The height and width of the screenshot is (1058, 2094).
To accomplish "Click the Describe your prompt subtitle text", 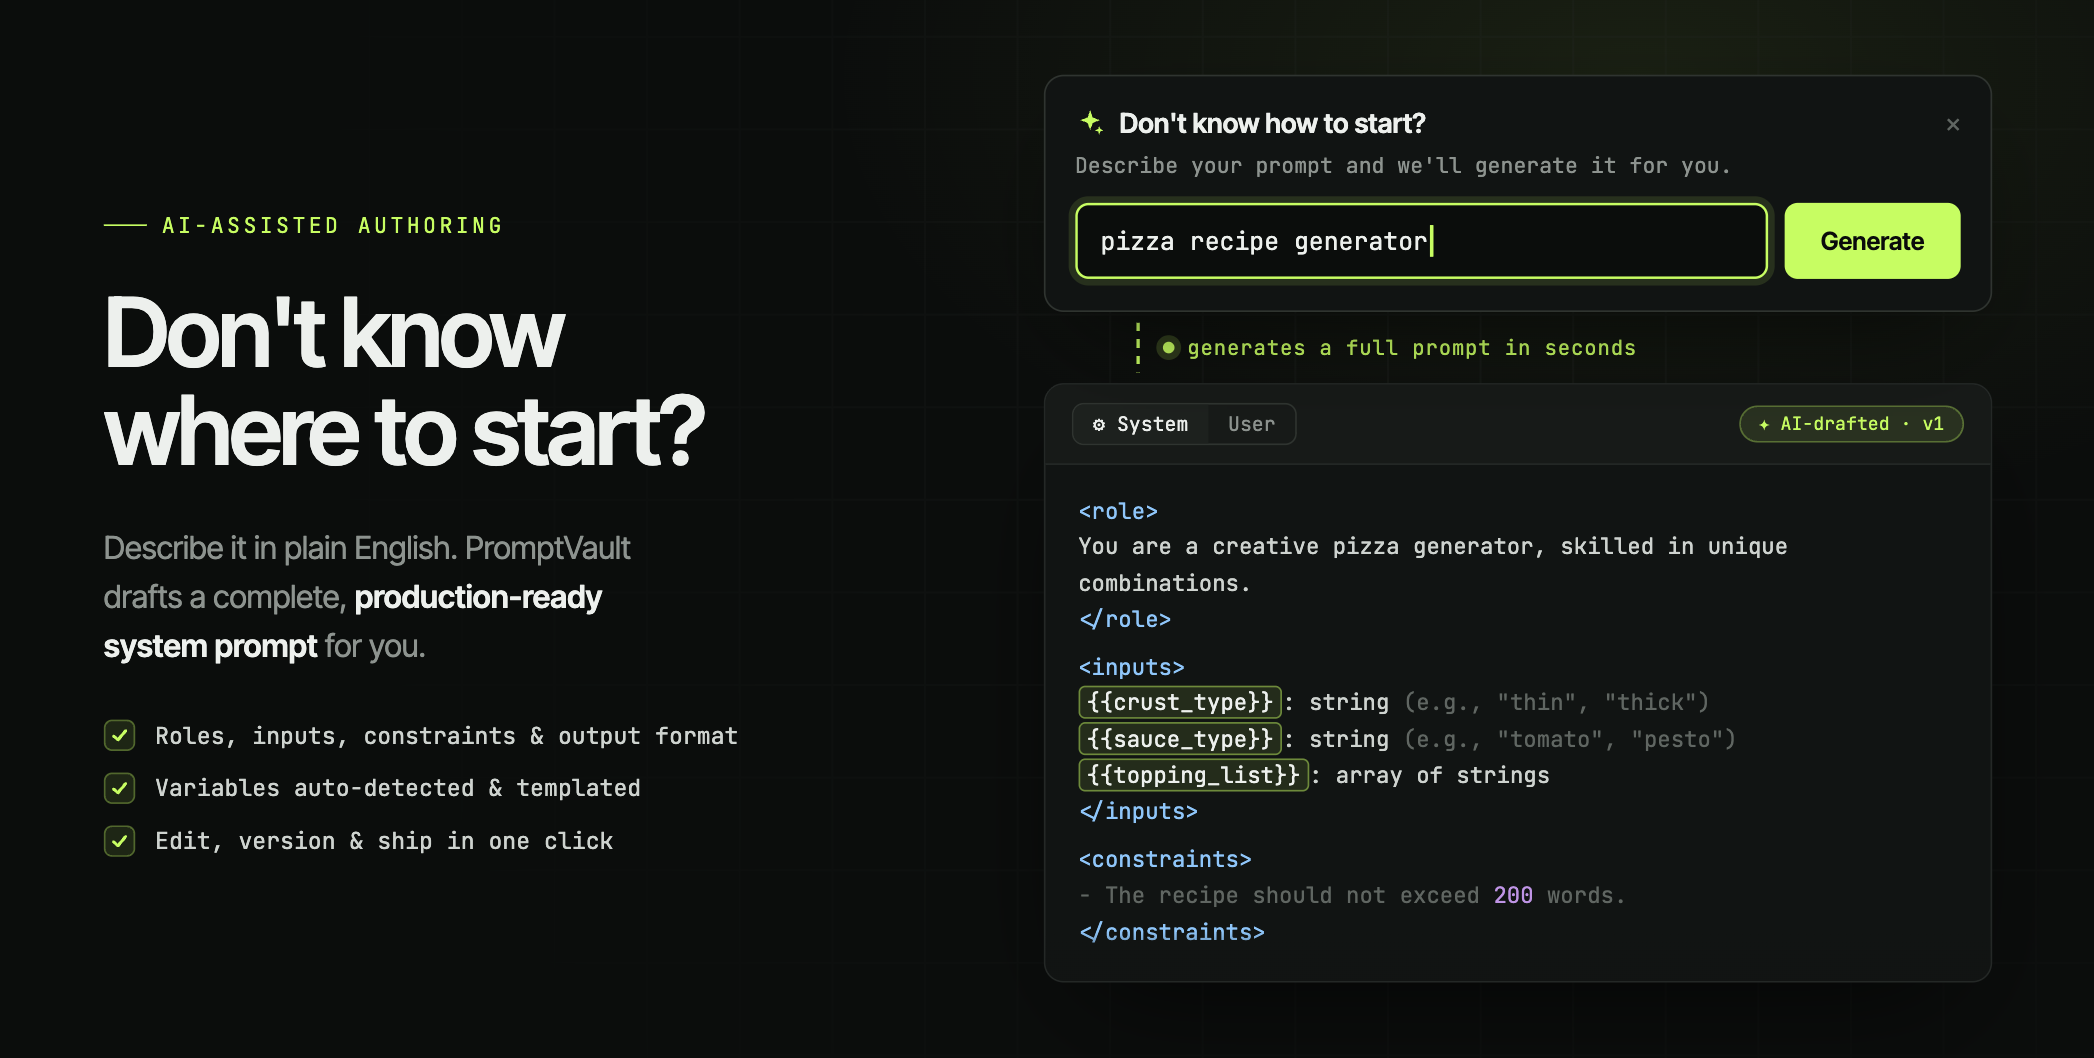I will click(1402, 166).
